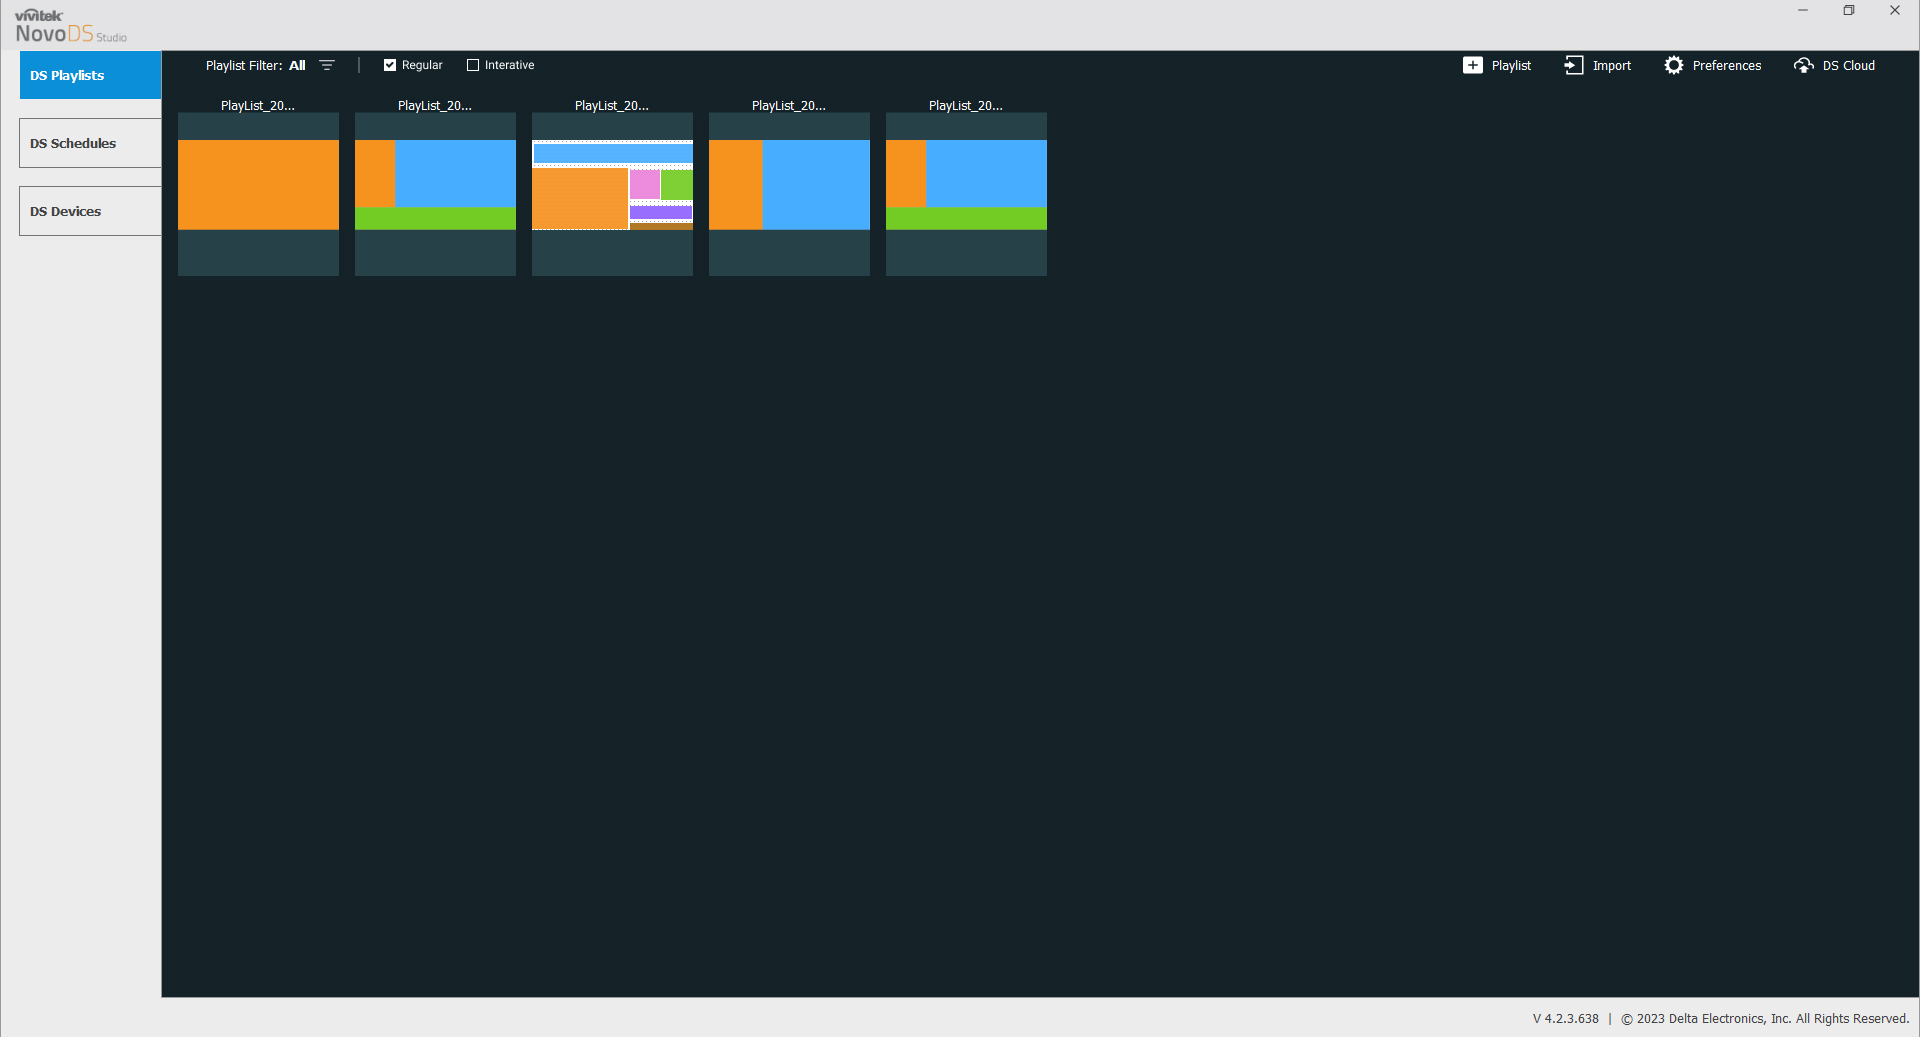This screenshot has height=1037, width=1920.
Task: Click the Import arrow icon
Action: [x=1573, y=65]
